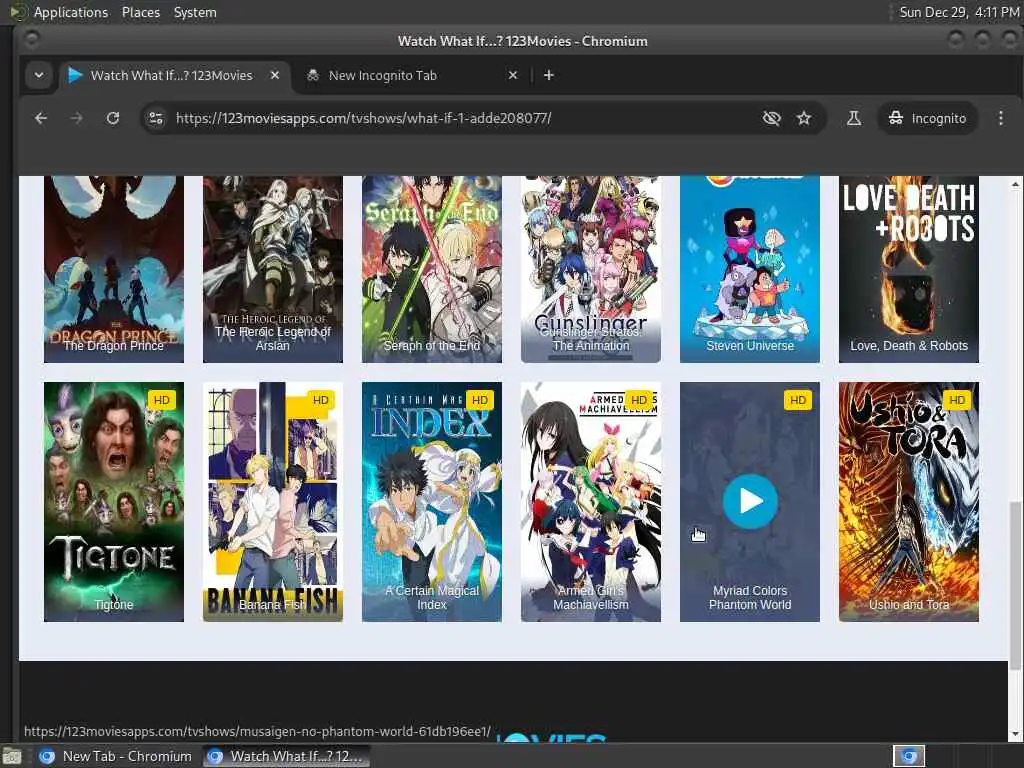The image size is (1024, 768).
Task: Click HD badge on Ushio and Tora
Action: tap(957, 400)
